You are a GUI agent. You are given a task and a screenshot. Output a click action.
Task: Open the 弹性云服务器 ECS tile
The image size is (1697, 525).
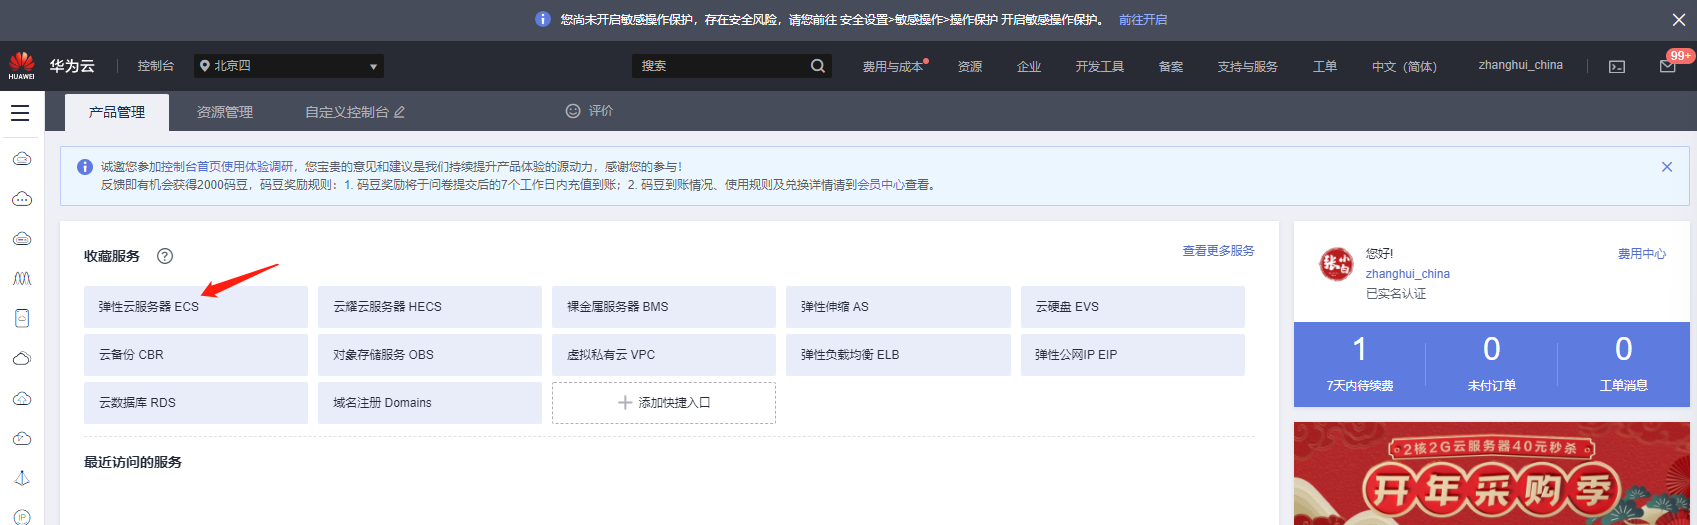tap(196, 307)
